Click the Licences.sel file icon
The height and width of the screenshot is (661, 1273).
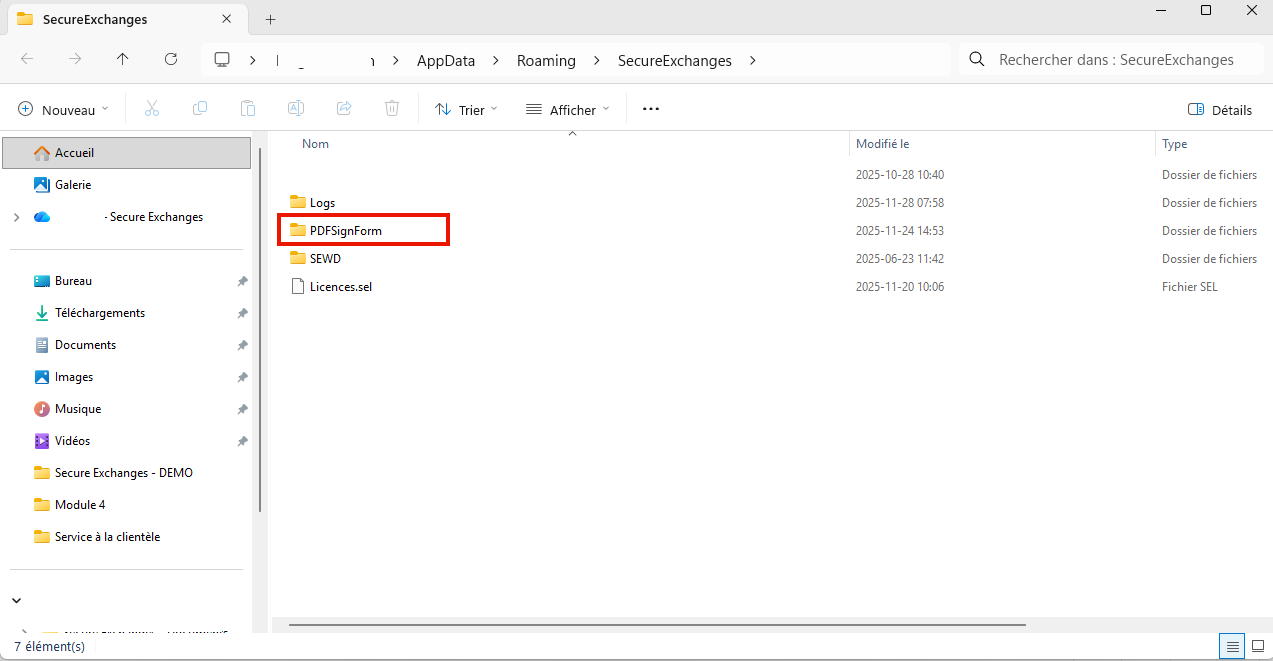point(297,286)
